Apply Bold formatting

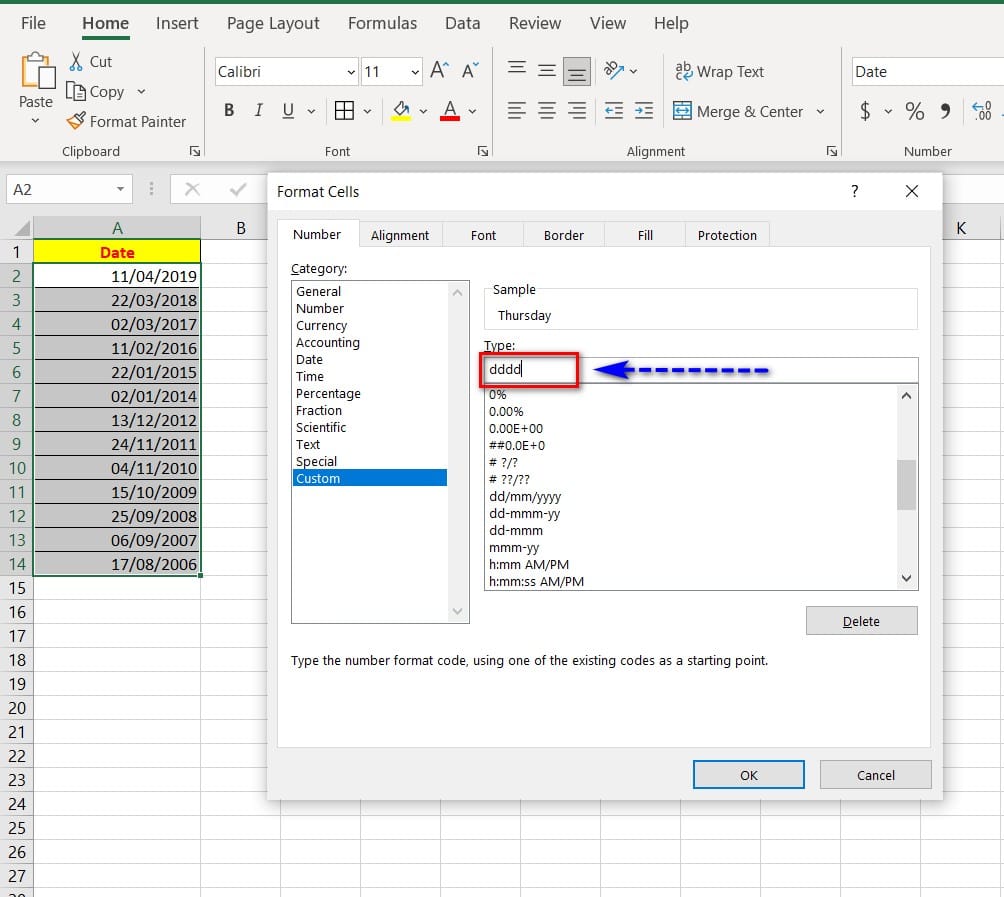pyautogui.click(x=229, y=111)
